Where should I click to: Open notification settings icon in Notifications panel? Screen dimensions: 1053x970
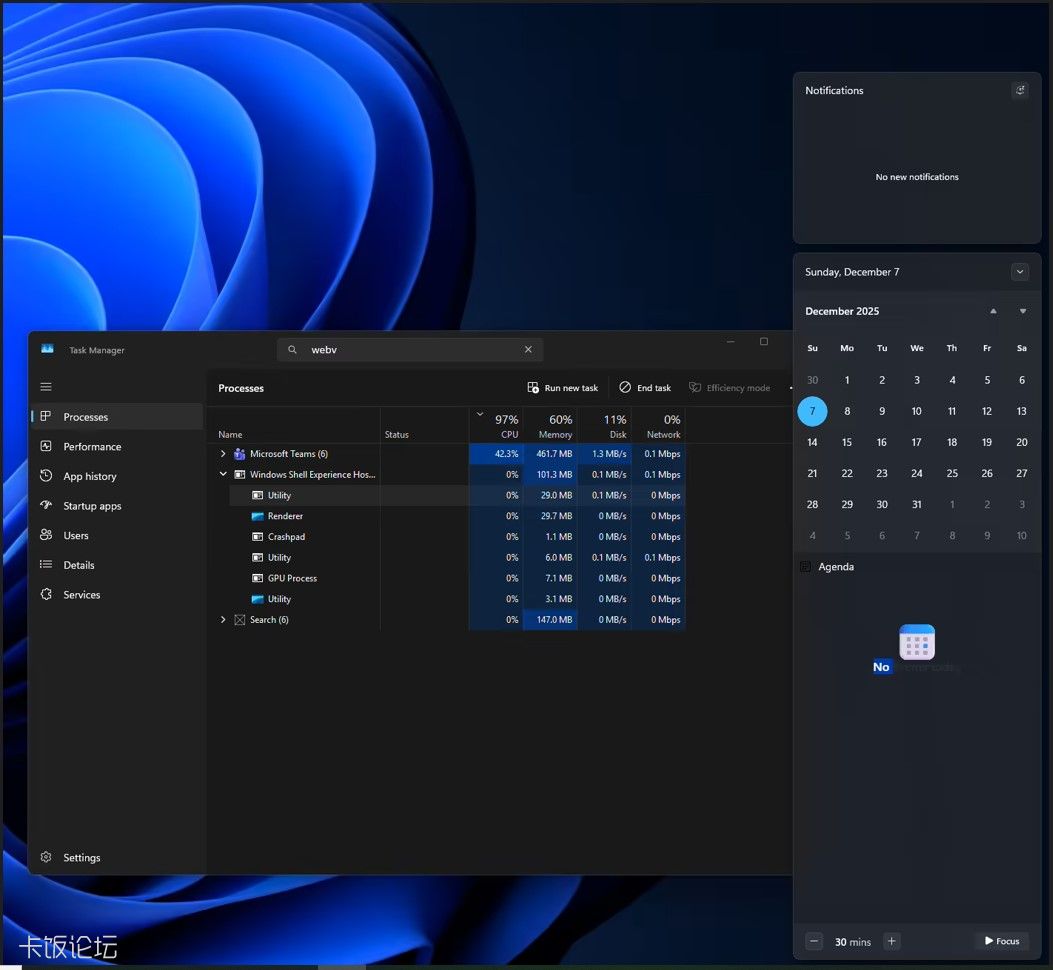click(x=1020, y=90)
